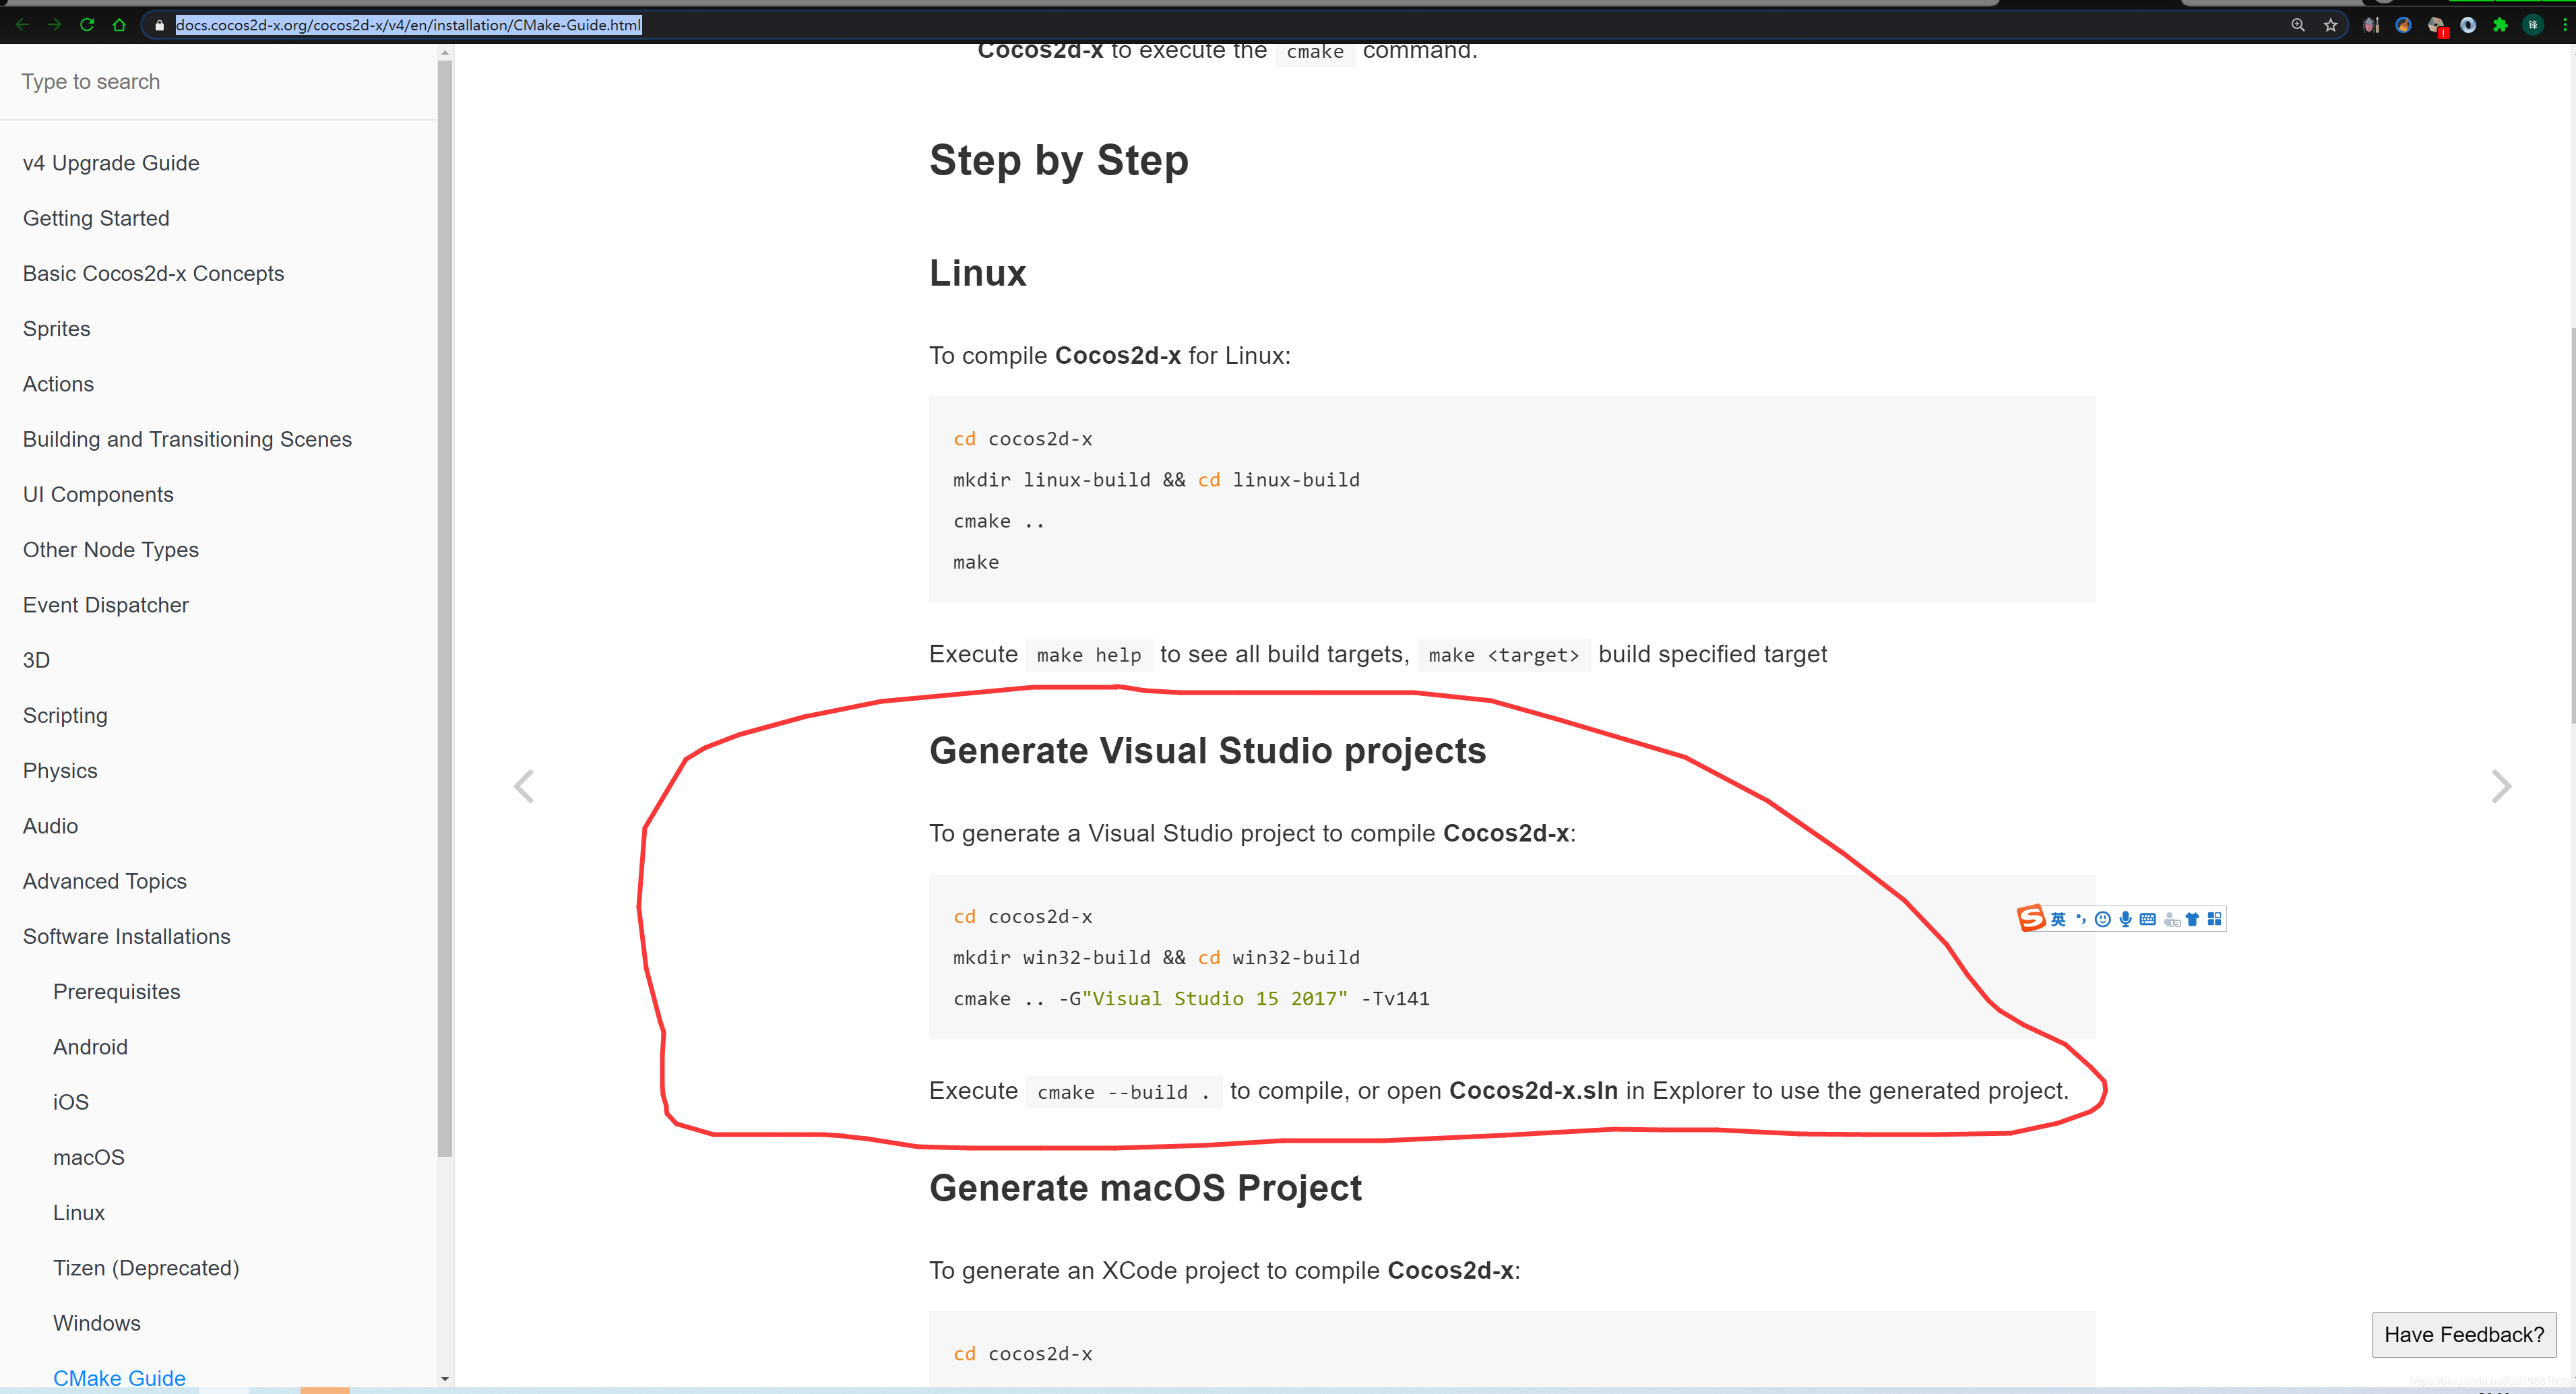Open the Event Dispatcher chapter

(x=105, y=605)
